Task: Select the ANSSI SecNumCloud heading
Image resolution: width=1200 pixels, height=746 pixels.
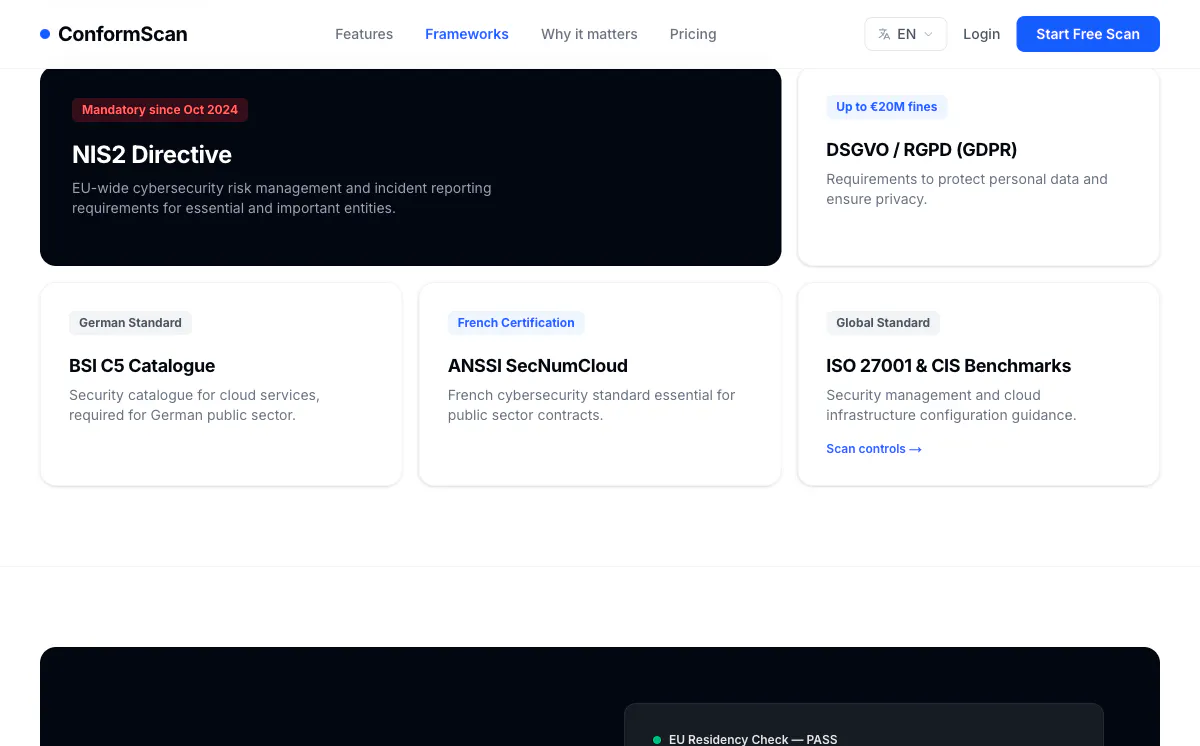Action: (x=538, y=366)
